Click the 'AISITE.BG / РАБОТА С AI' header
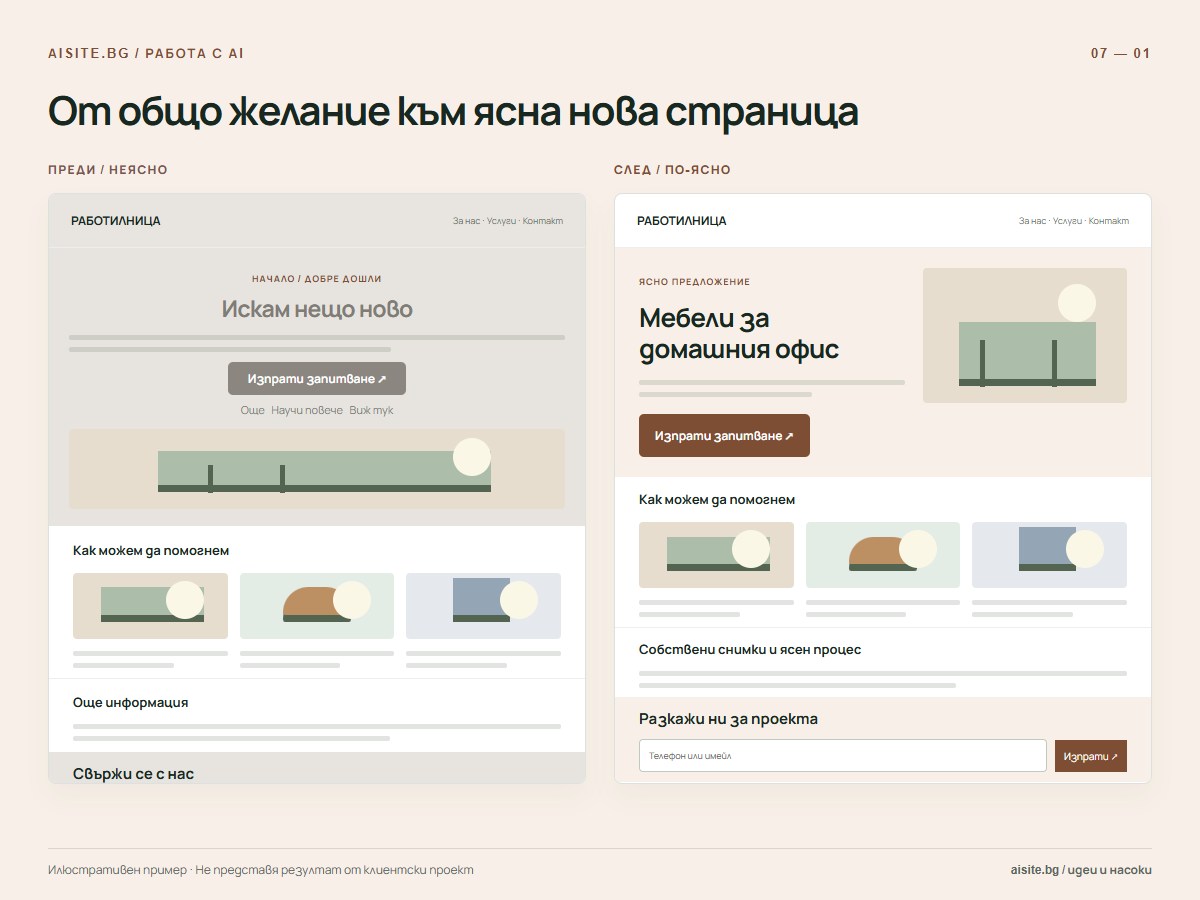The width and height of the screenshot is (1200, 900). click(x=146, y=53)
